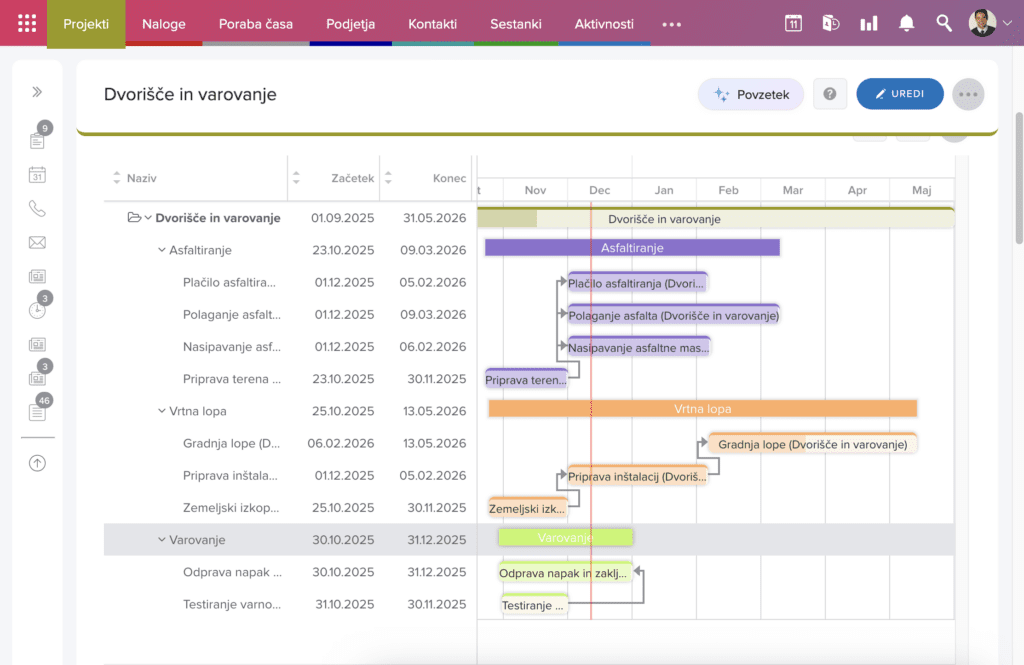Click the help question mark icon
This screenshot has height=665, width=1024.
coord(829,94)
